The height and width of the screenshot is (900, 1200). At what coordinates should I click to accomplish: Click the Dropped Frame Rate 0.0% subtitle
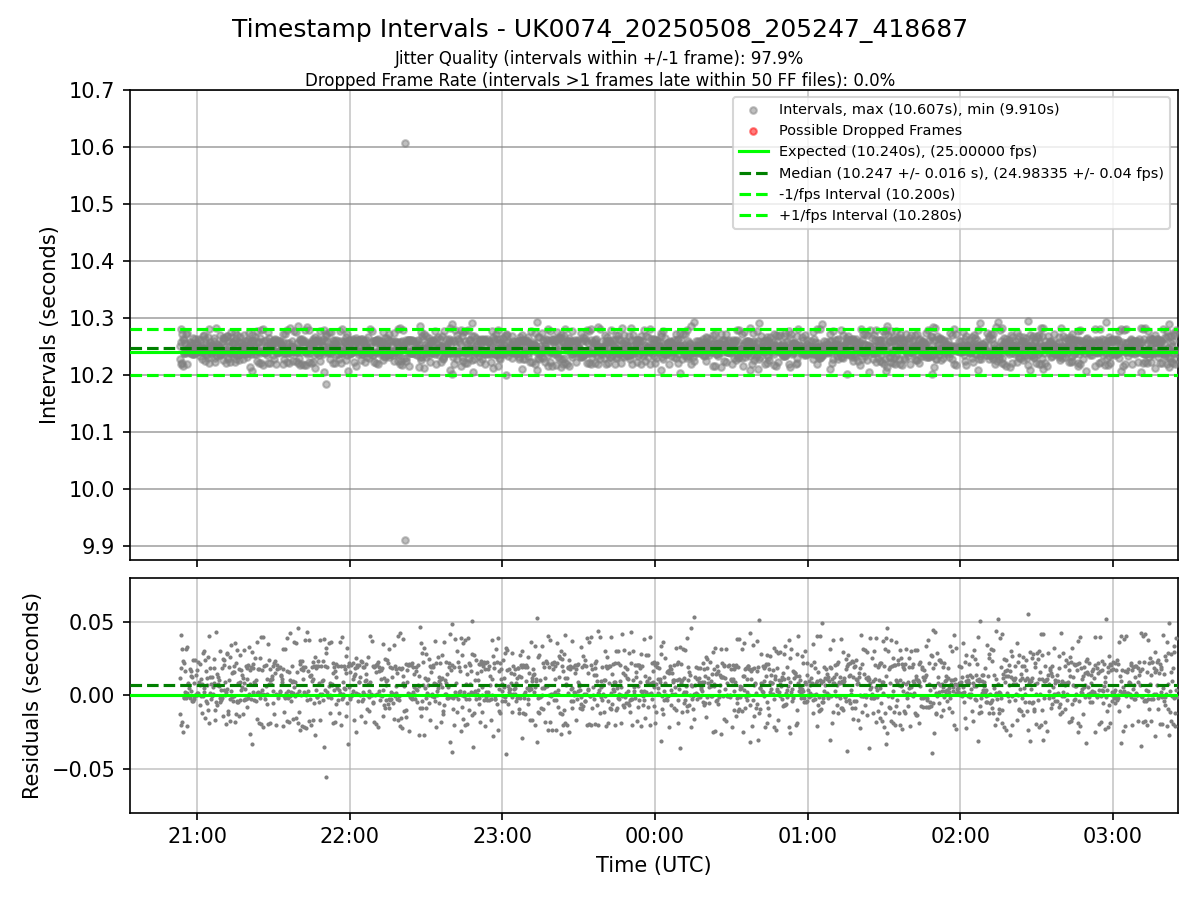coord(600,80)
